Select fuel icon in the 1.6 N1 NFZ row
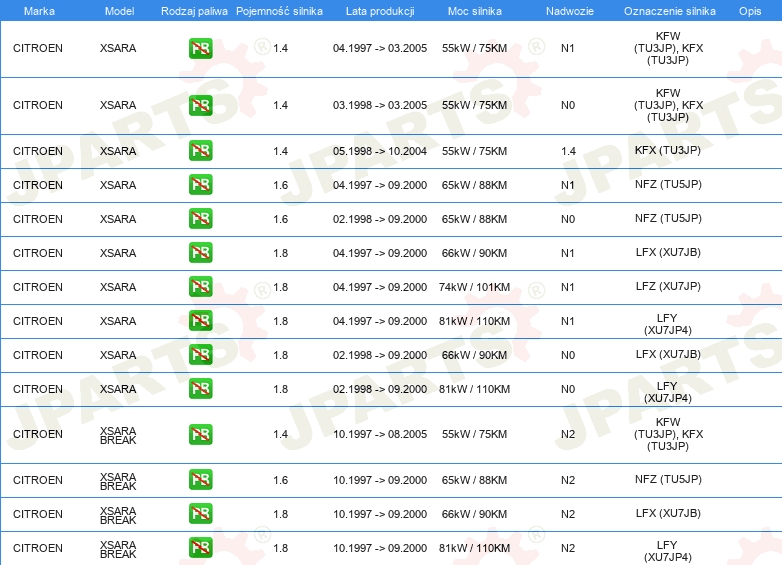The image size is (782, 565). (x=200, y=185)
